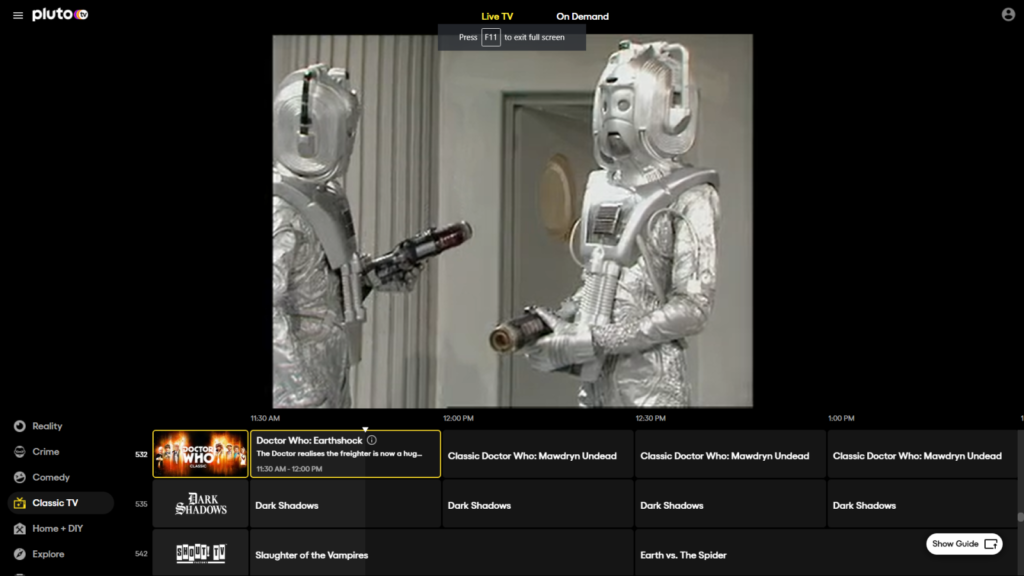The height and width of the screenshot is (576, 1024).
Task: Click the 12:00 PM time label
Action: pyautogui.click(x=458, y=419)
